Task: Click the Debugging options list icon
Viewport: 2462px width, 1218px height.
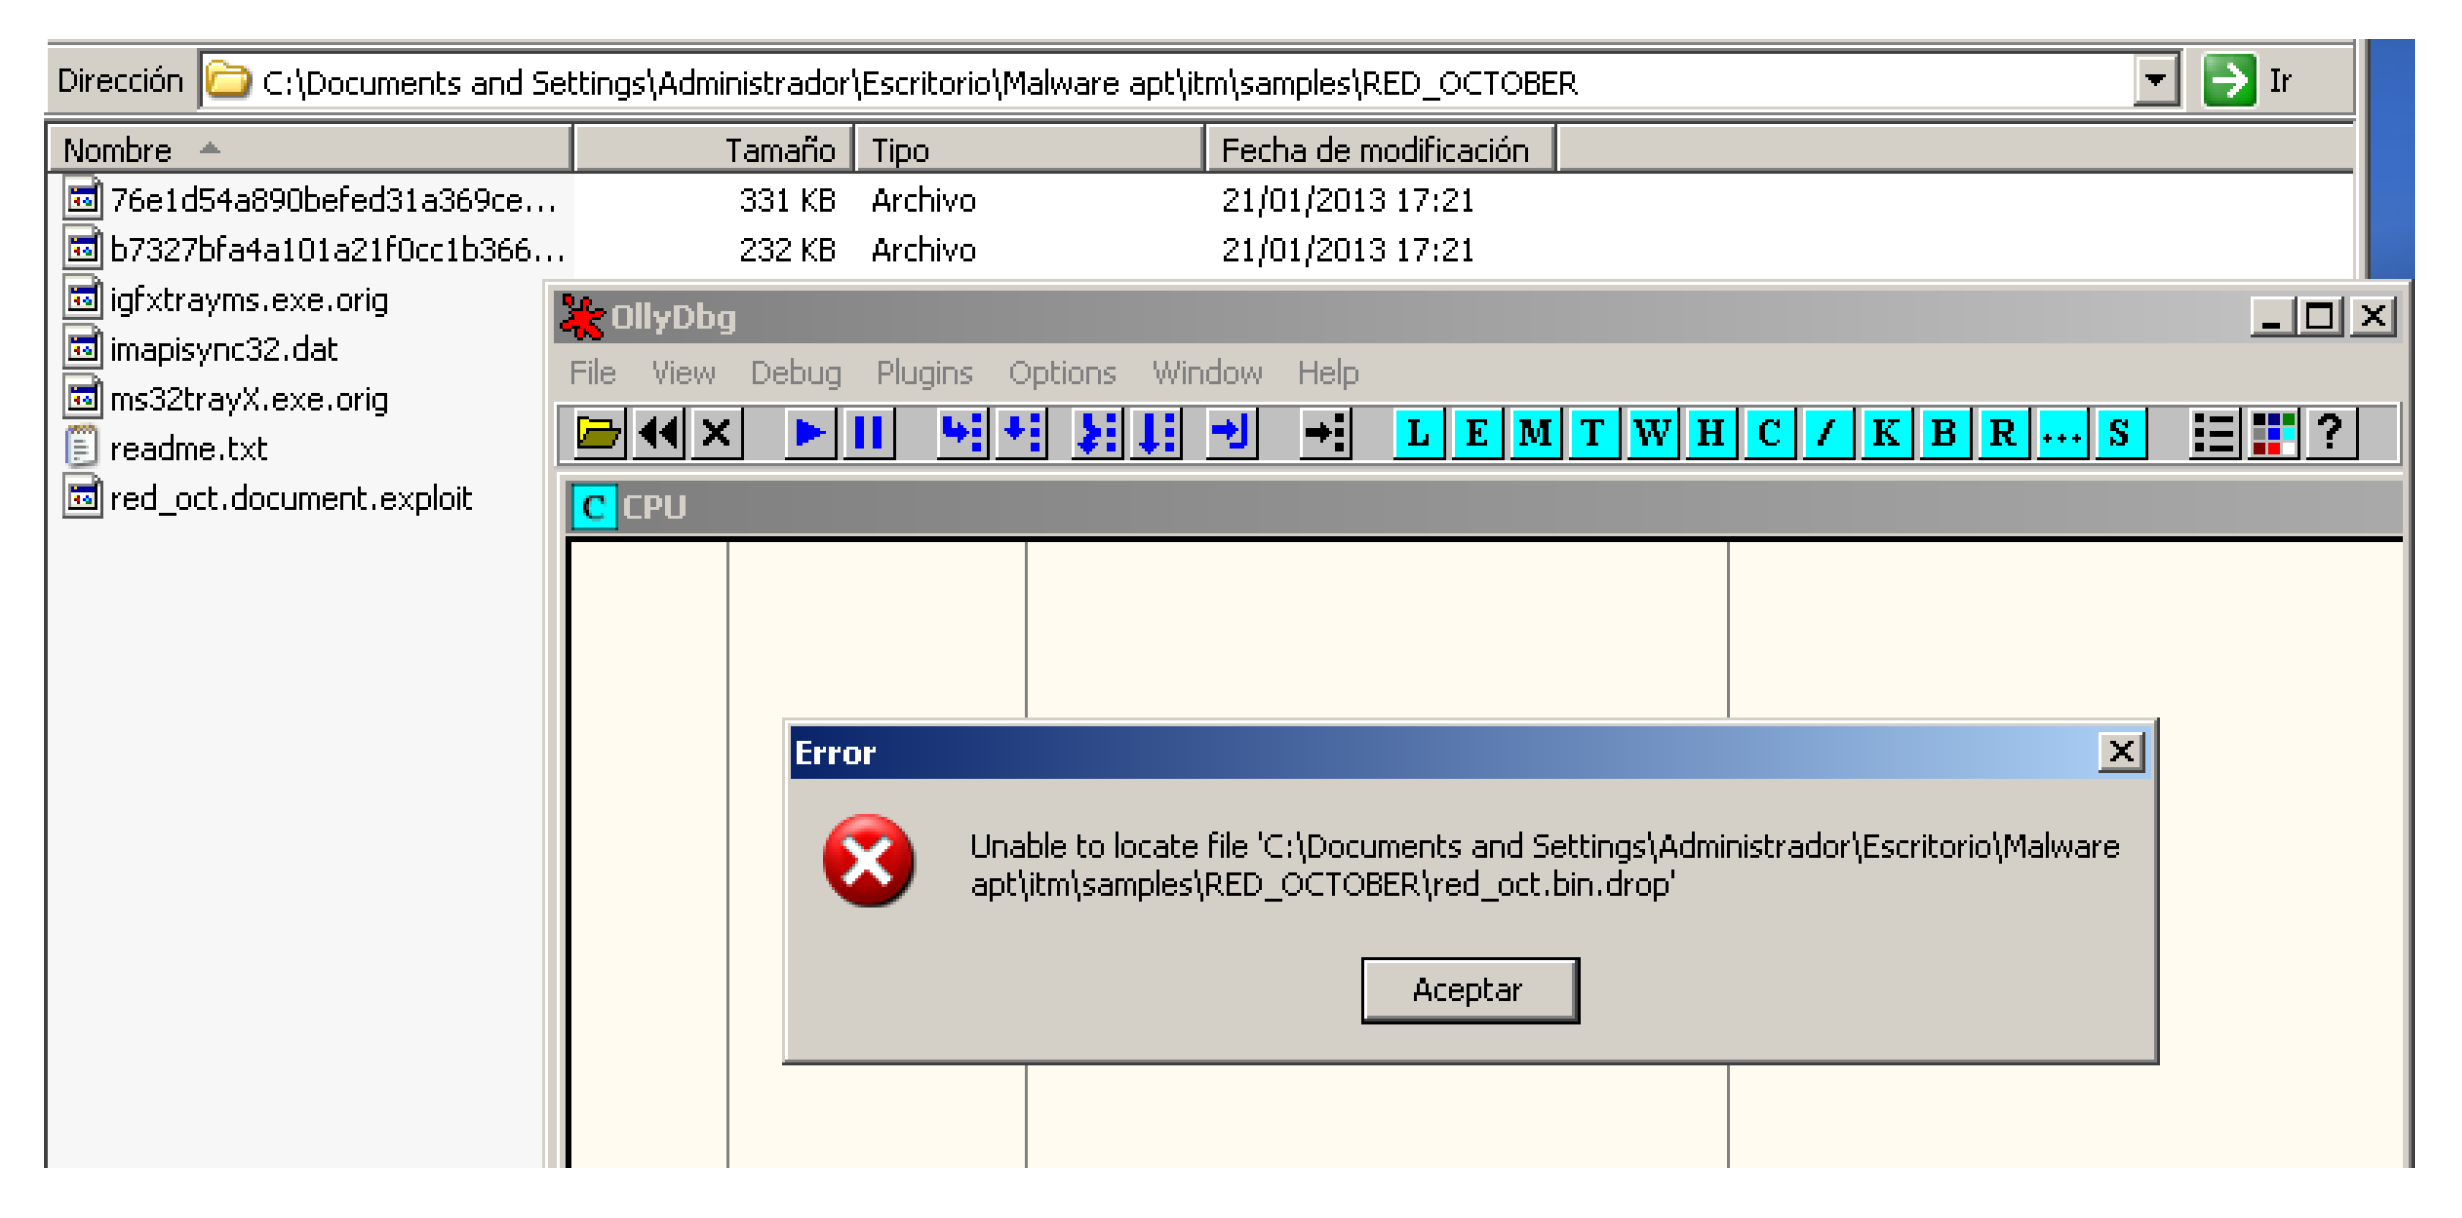Action: [2213, 434]
